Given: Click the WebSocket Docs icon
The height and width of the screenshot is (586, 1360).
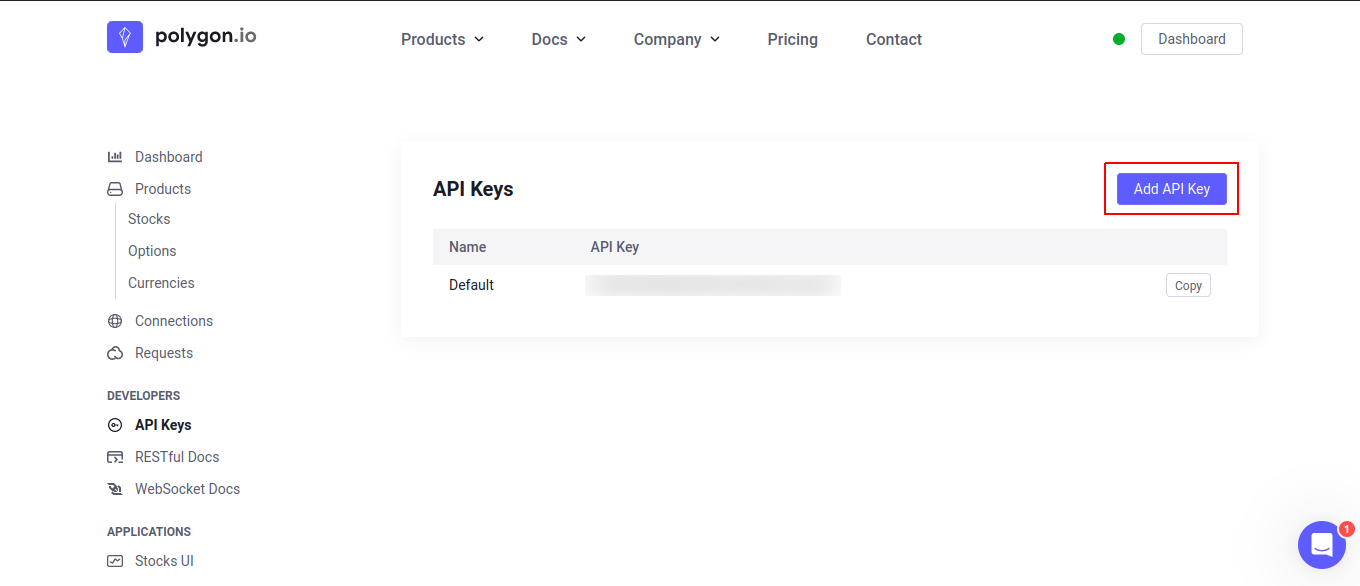Looking at the screenshot, I should tap(115, 489).
